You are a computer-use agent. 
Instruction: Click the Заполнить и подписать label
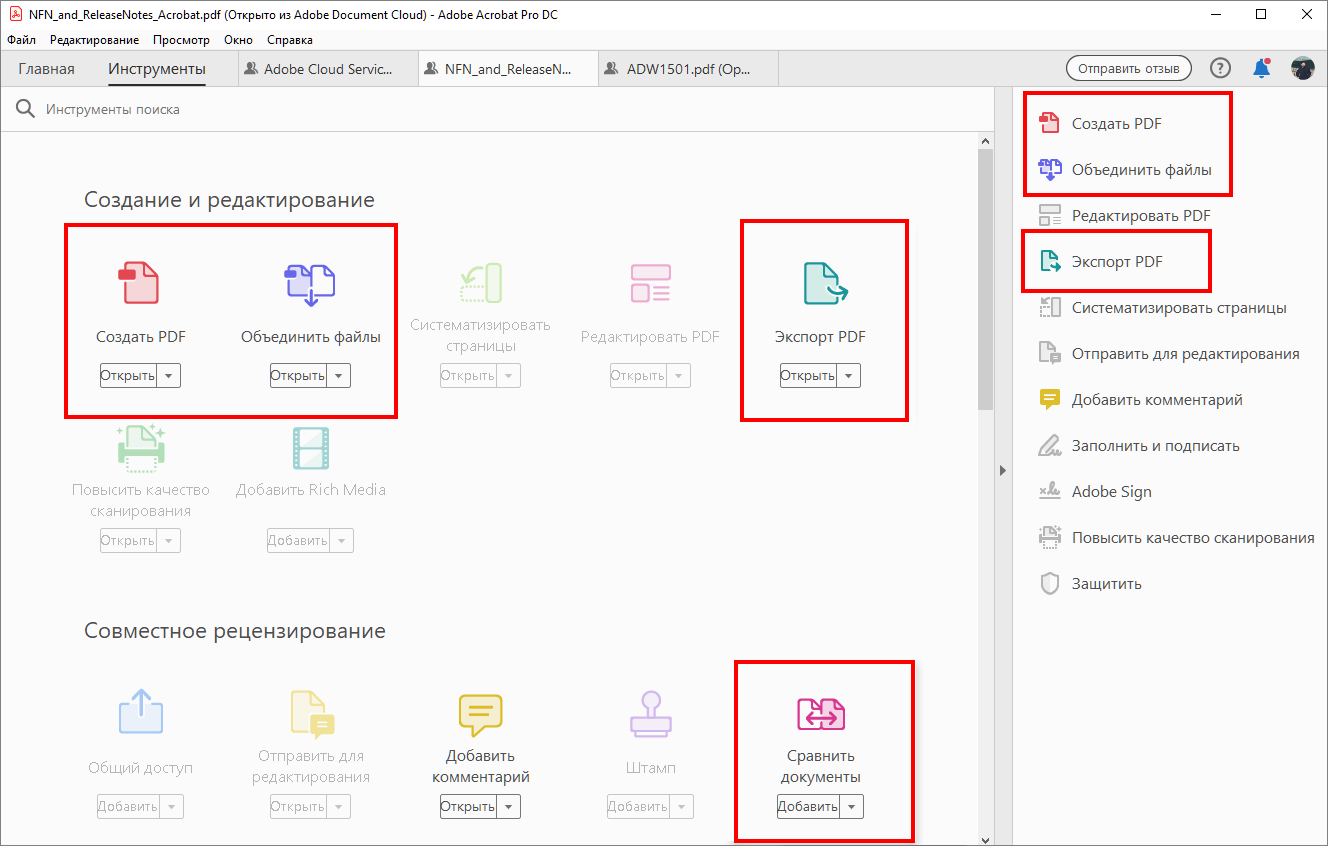point(1156,445)
